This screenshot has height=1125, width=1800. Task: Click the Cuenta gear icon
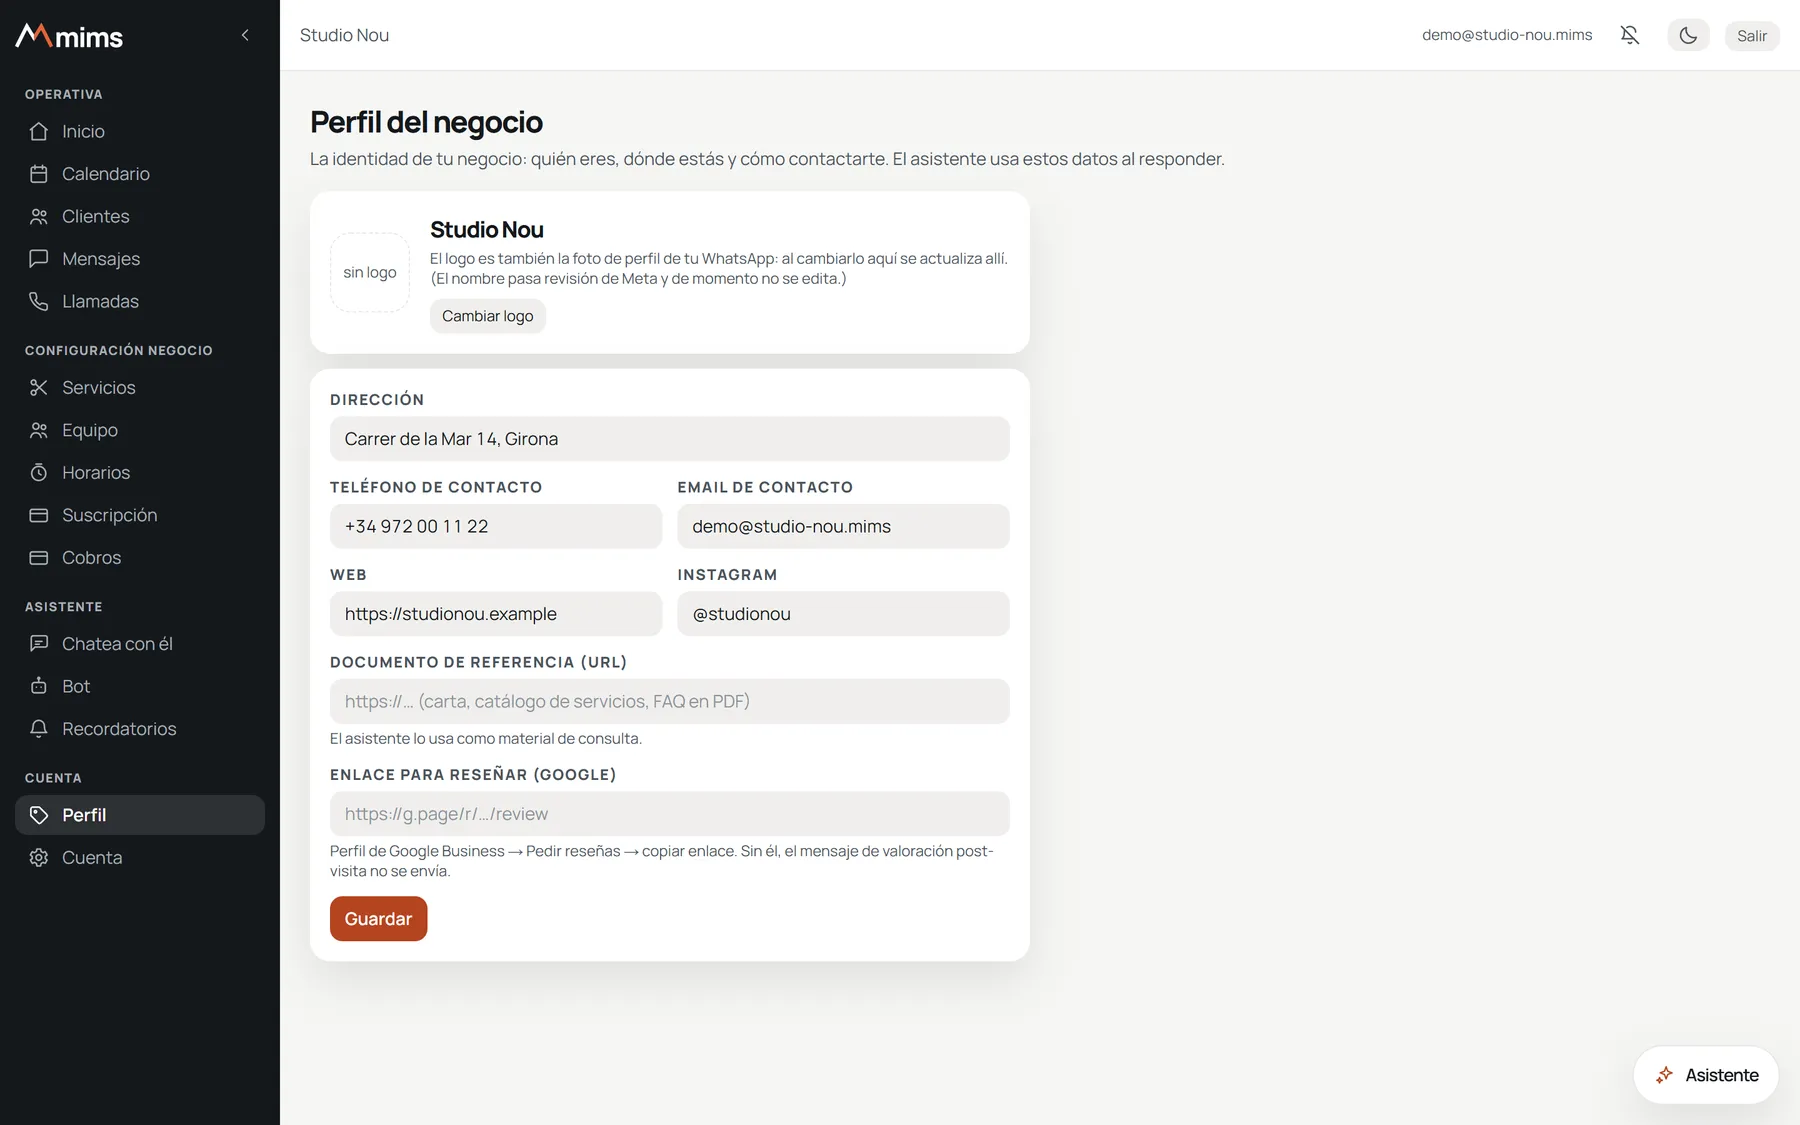pos(39,857)
